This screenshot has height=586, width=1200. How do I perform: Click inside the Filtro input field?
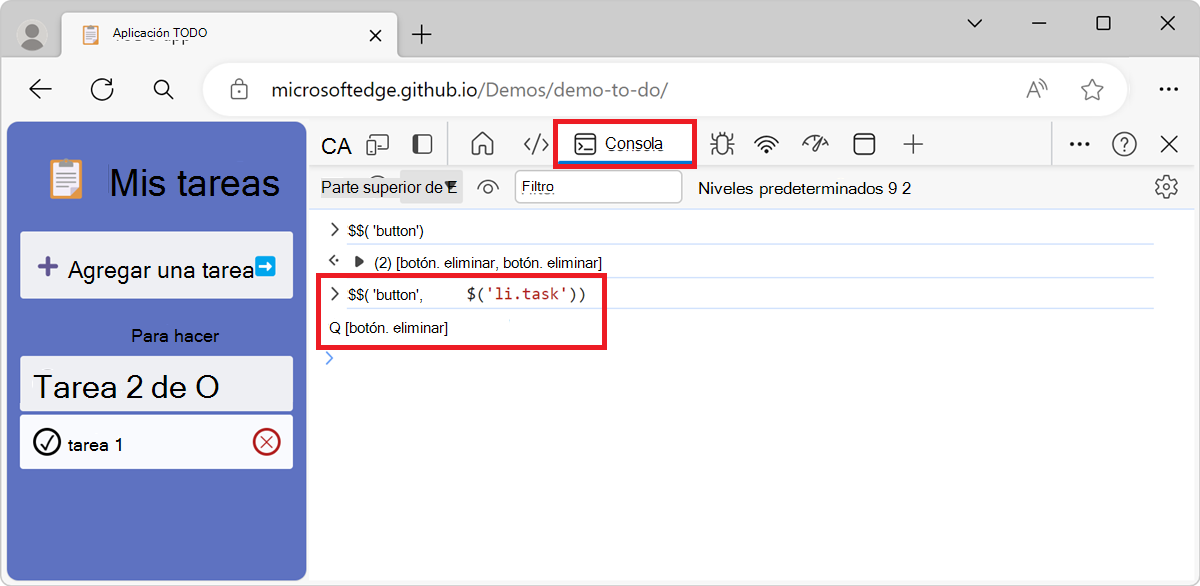[x=598, y=187]
